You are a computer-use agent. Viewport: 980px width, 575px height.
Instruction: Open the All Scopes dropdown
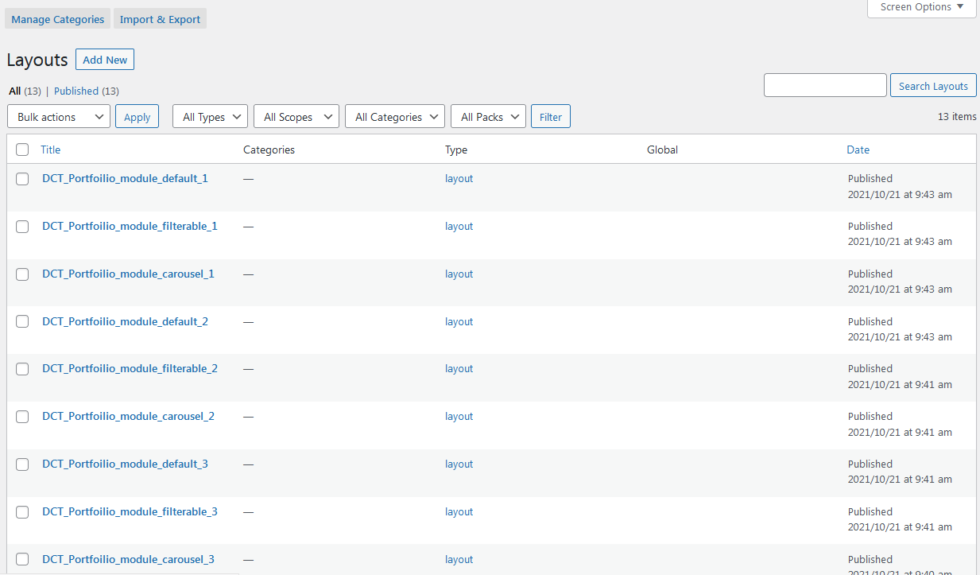[x=296, y=117]
